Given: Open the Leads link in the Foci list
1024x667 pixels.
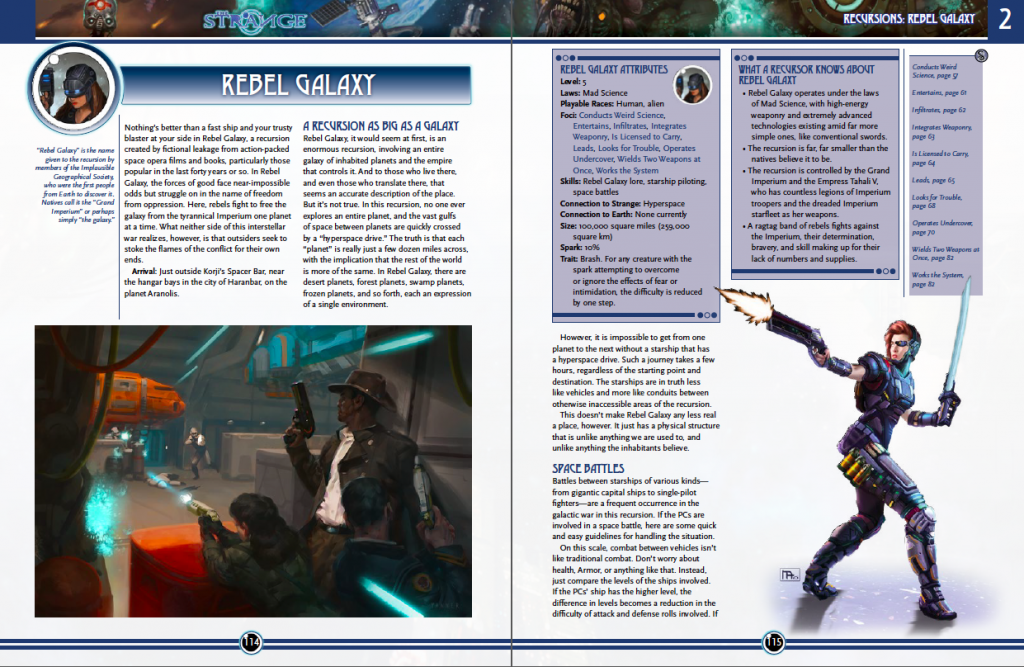Looking at the screenshot, I should tap(583, 148).
